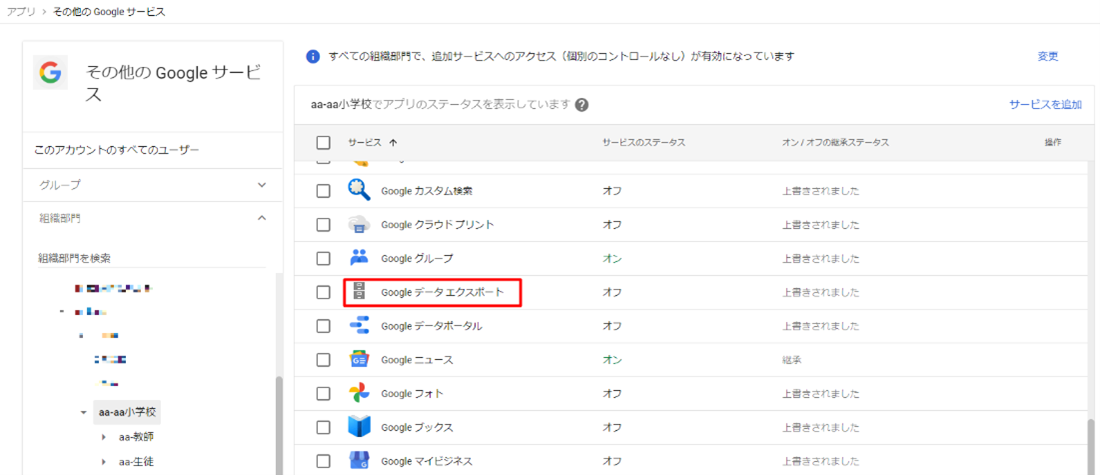Click 継承 status in Google ニュース row
The height and width of the screenshot is (475, 1100).
point(792,360)
